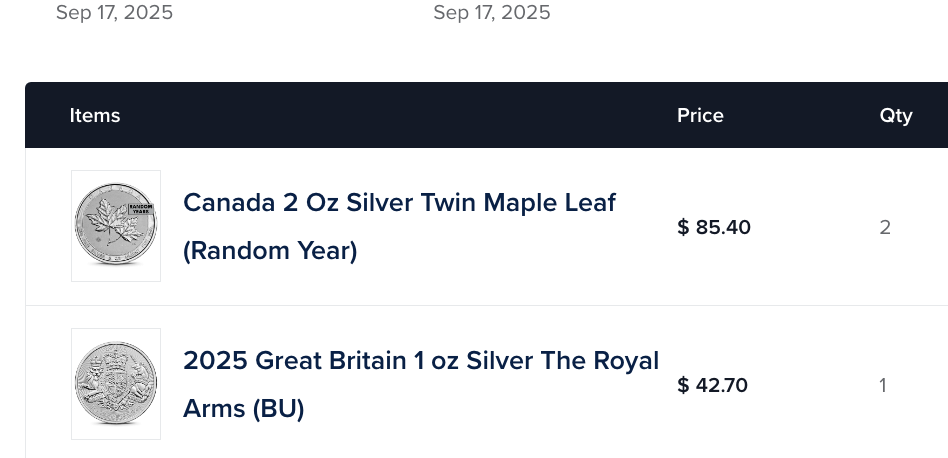This screenshot has width=948, height=458.
Task: Click quantity 1 in Royal Arms row
Action: coord(883,385)
